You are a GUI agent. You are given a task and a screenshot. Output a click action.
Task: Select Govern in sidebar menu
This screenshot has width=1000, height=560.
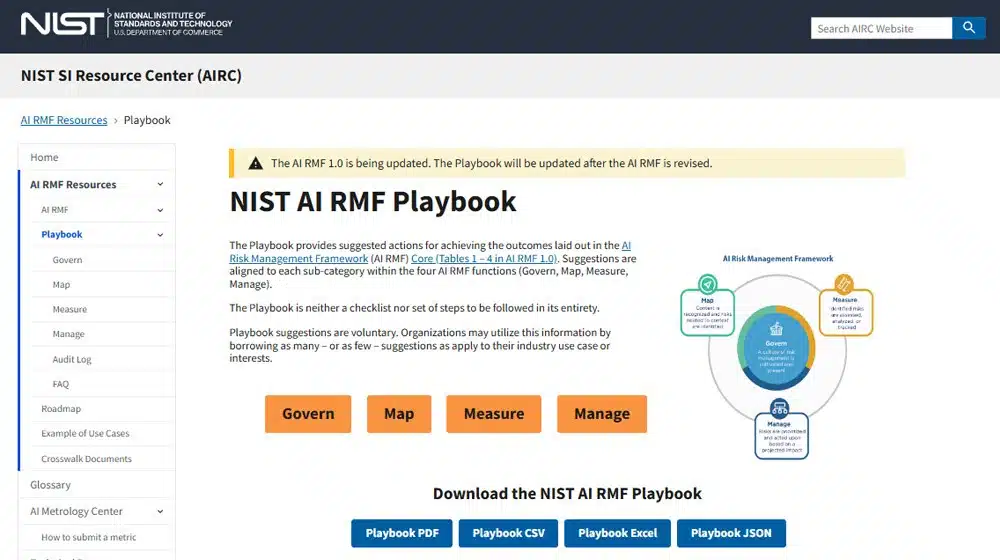click(67, 260)
